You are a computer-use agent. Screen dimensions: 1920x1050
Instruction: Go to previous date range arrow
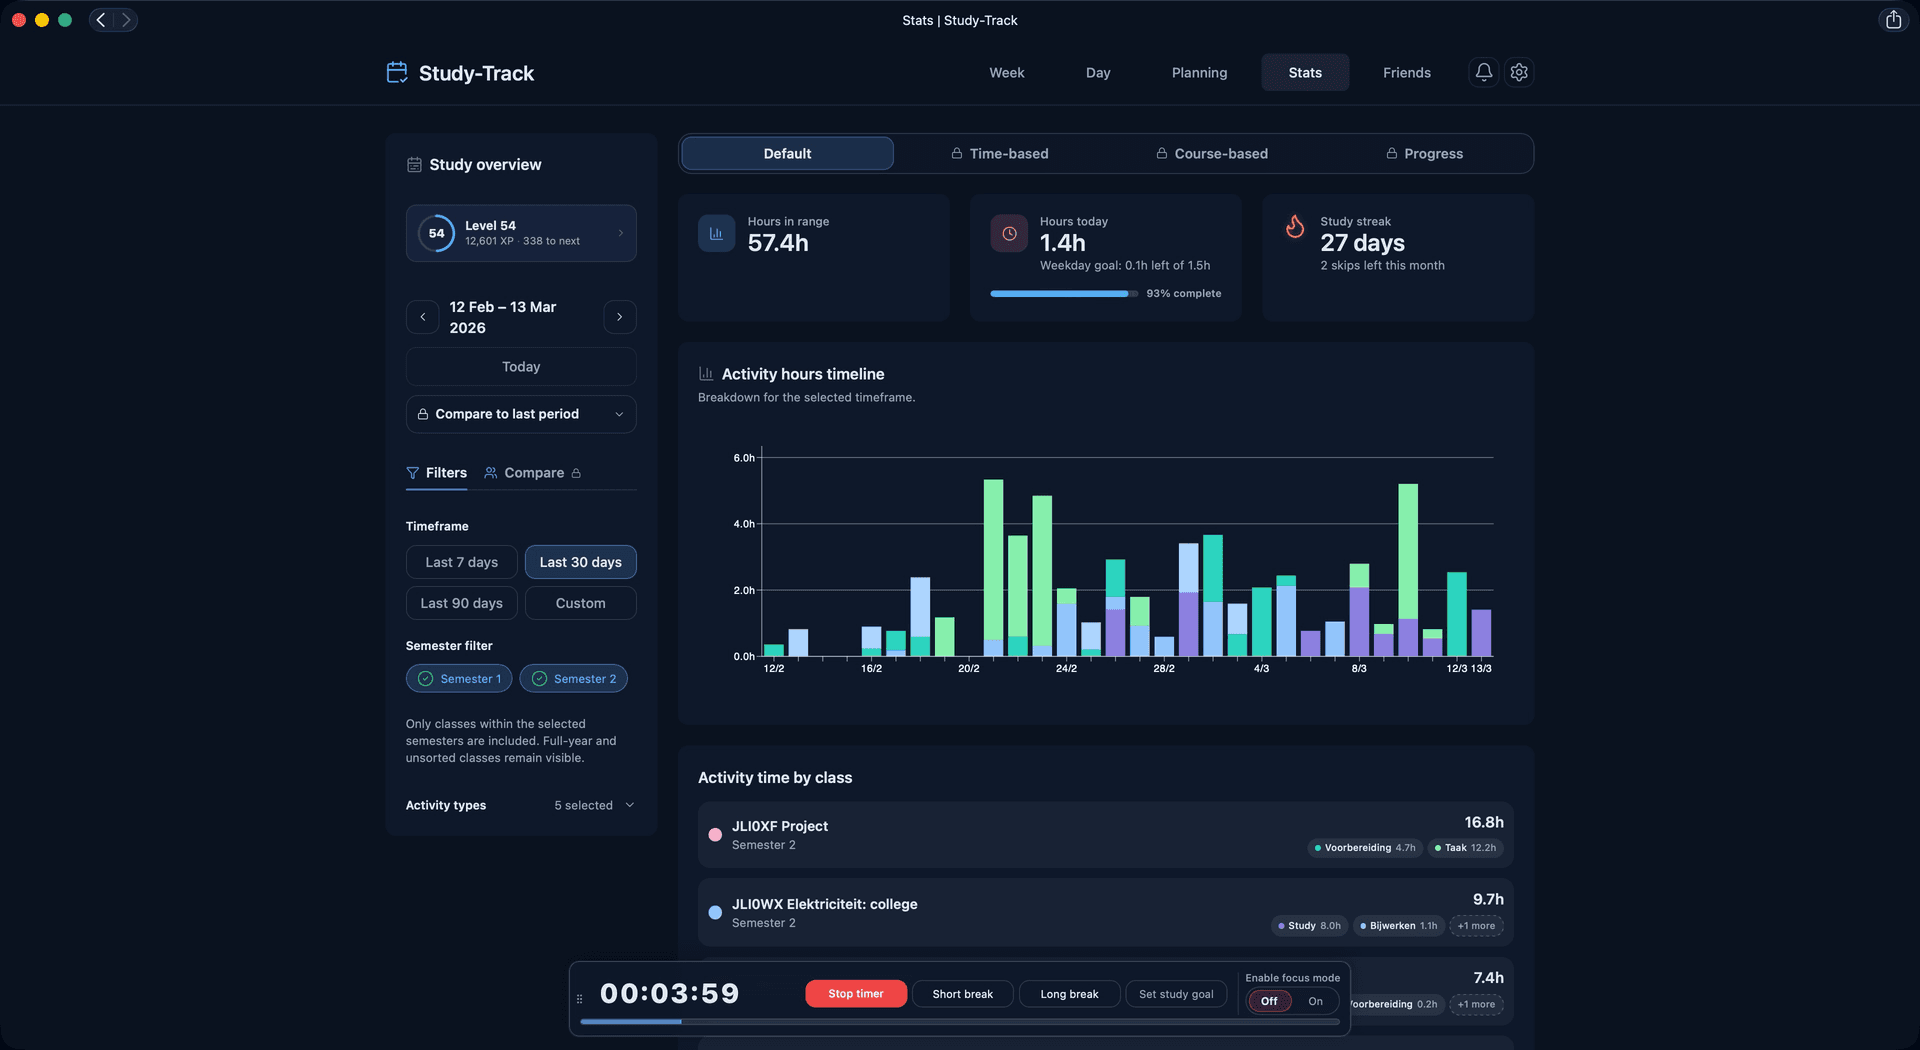(422, 317)
